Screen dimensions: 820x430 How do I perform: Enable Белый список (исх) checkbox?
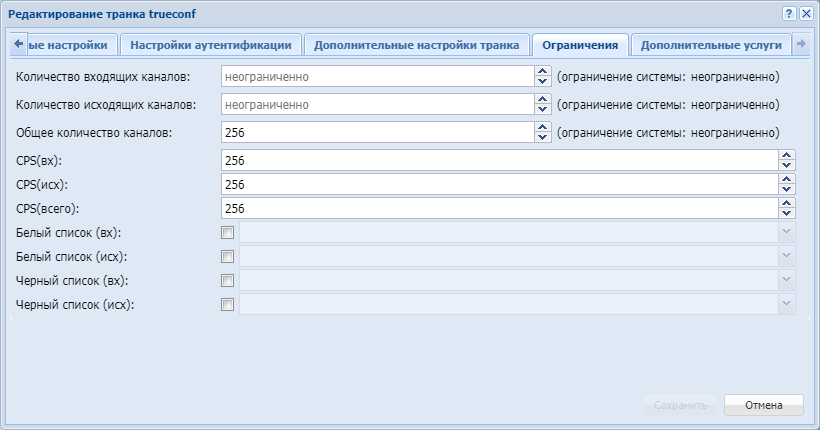tap(228, 257)
